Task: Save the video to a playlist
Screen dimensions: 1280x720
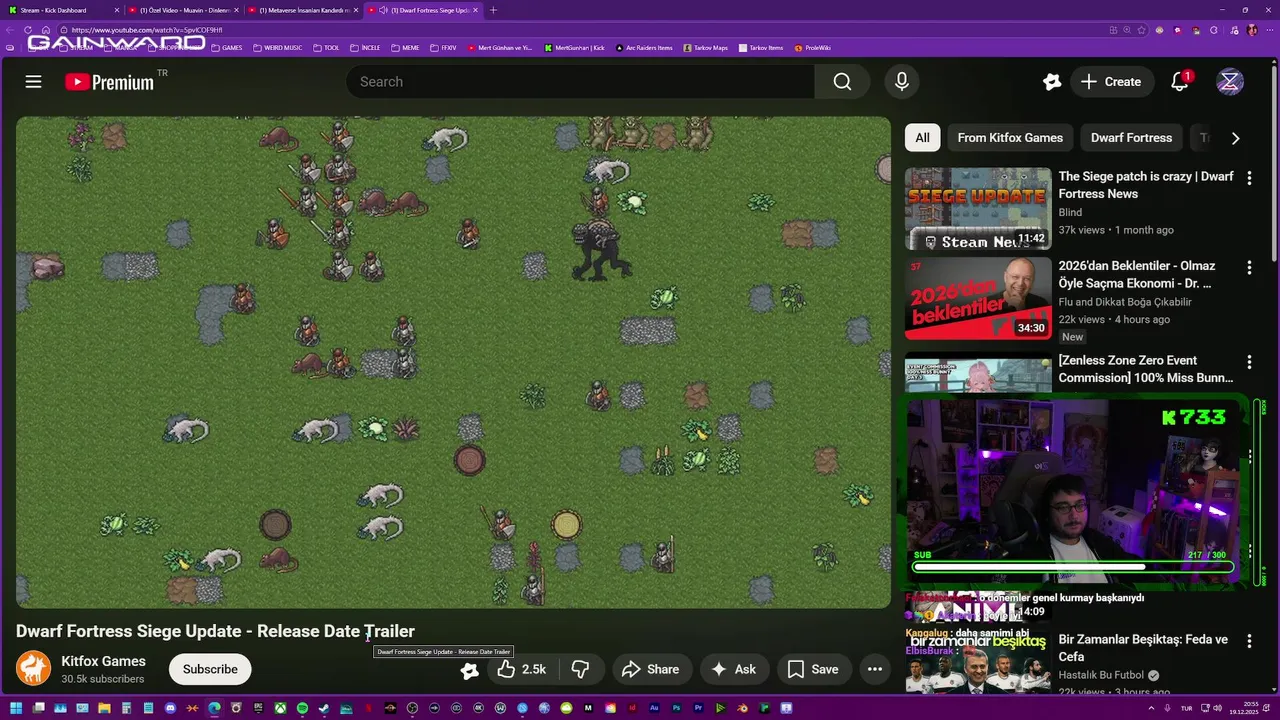Action: pyautogui.click(x=813, y=669)
